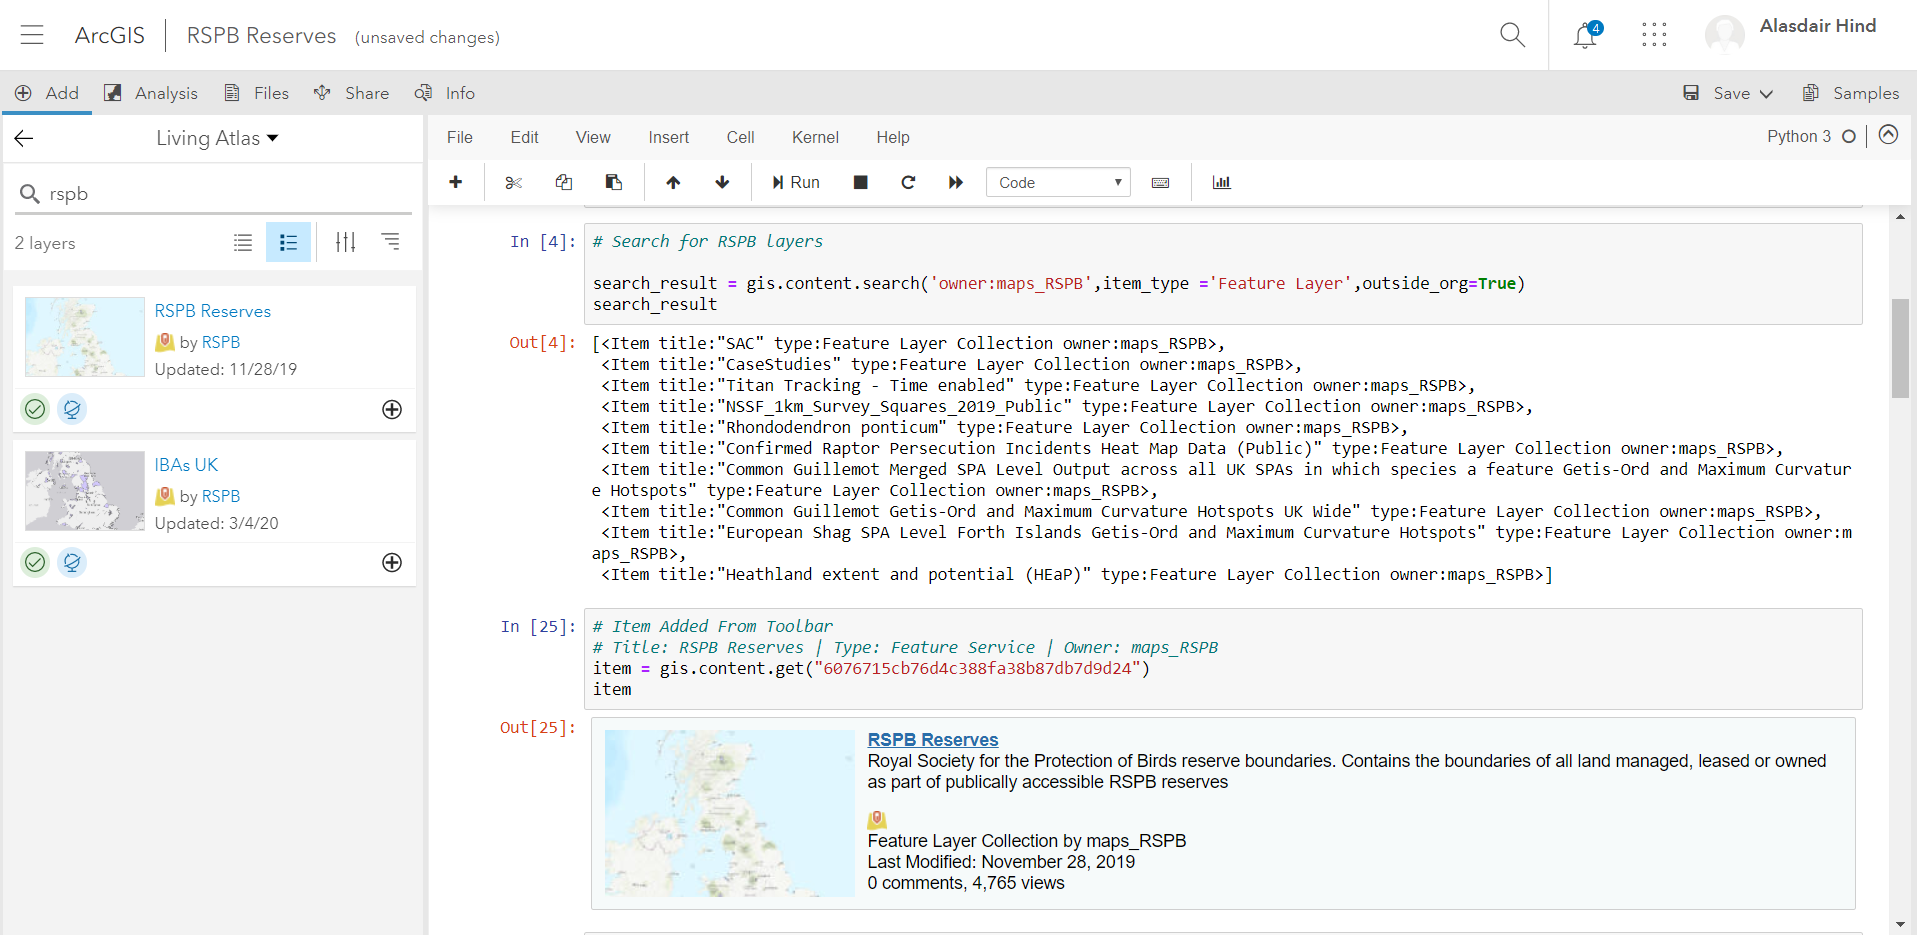
Task: Click authoritative badge on RSPB Reserves card
Action: pos(35,409)
